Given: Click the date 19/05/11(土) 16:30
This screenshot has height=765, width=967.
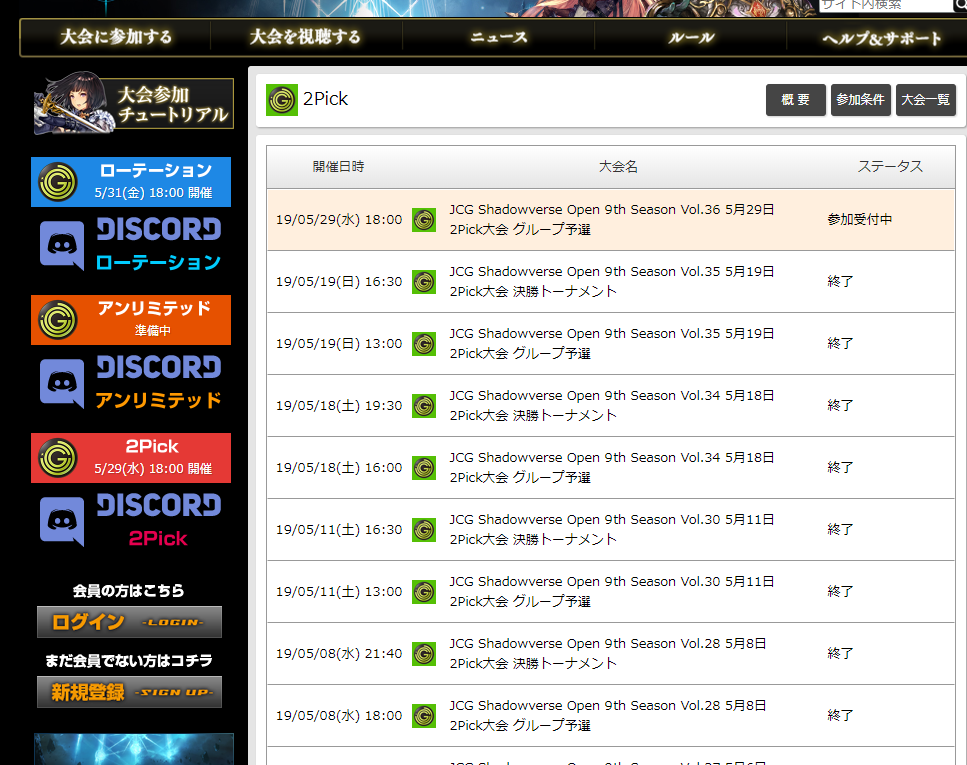Looking at the screenshot, I should [339, 530].
